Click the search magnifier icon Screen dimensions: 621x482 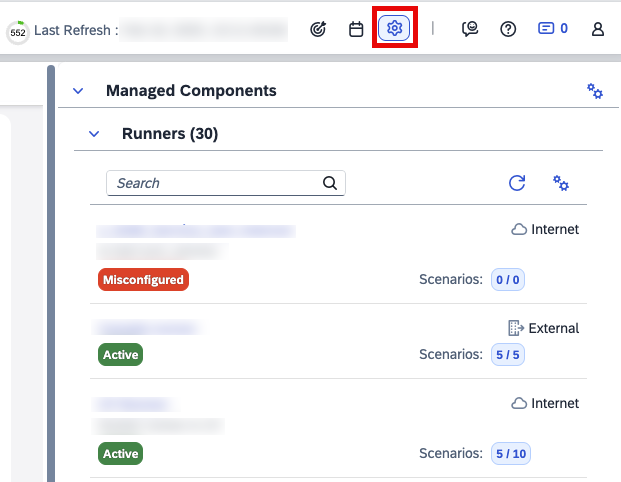click(329, 183)
